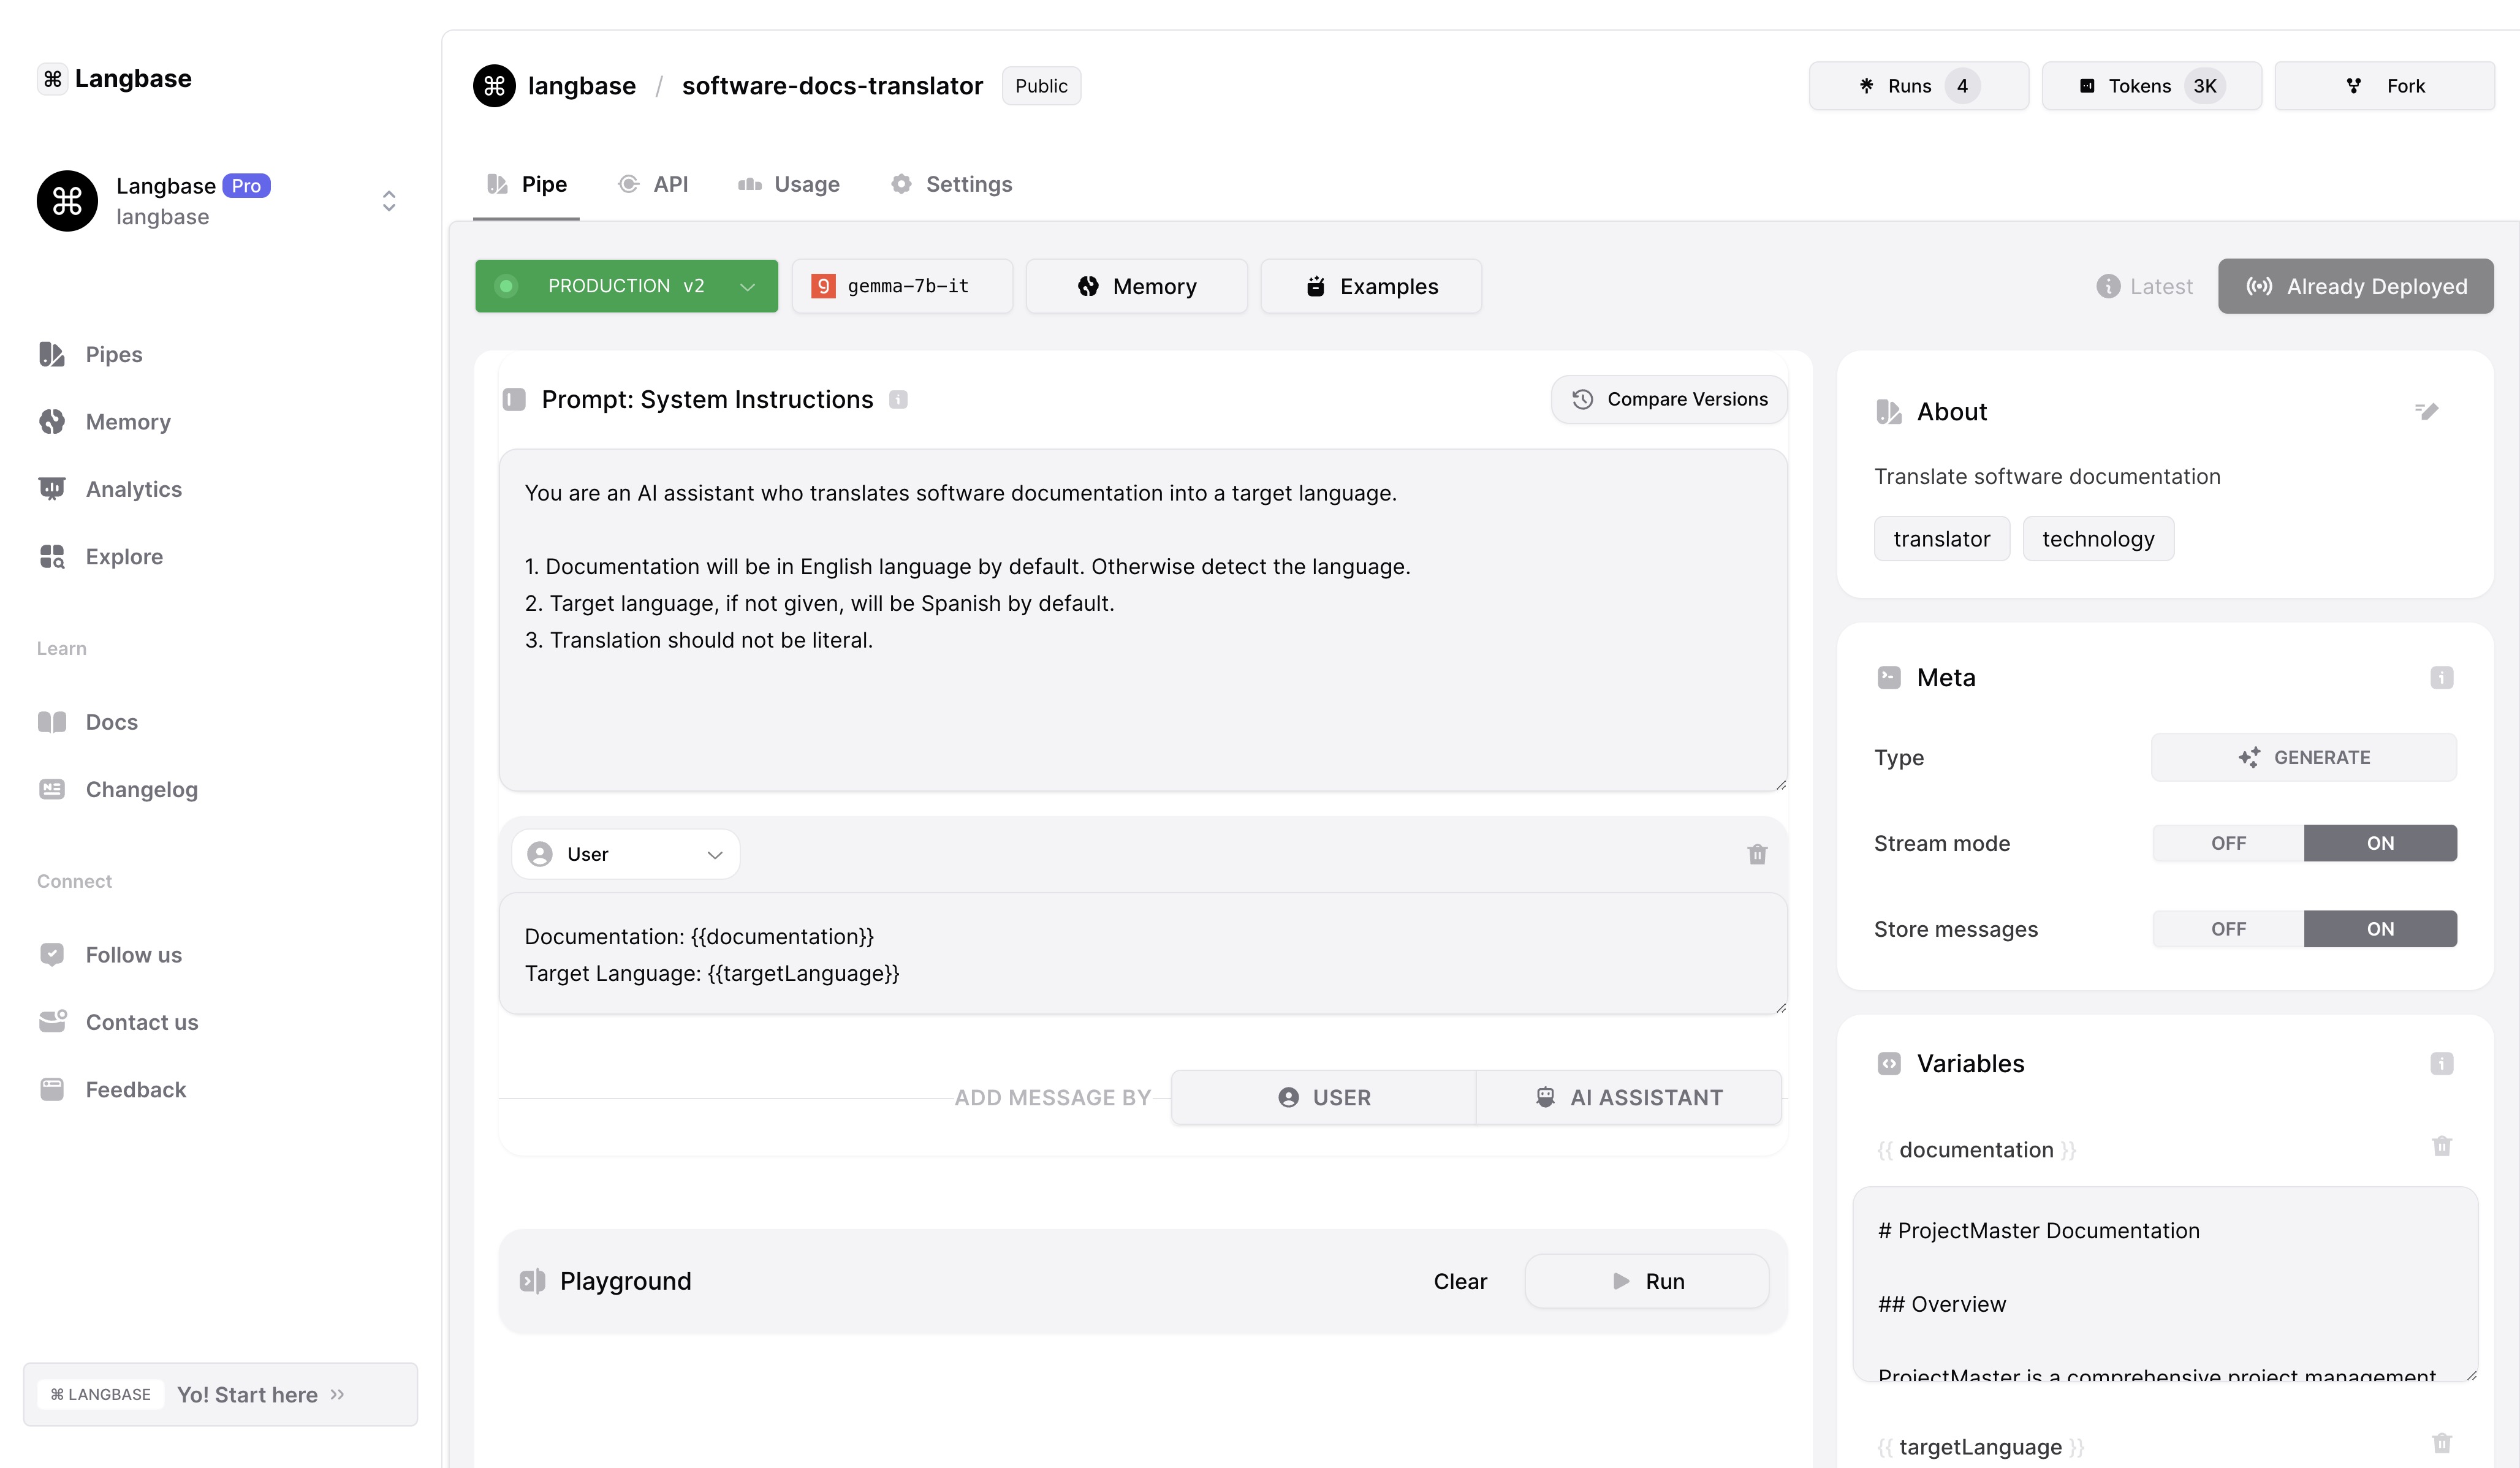The height and width of the screenshot is (1468, 2520).
Task: Set Stream mode to ON
Action: [x=2380, y=843]
